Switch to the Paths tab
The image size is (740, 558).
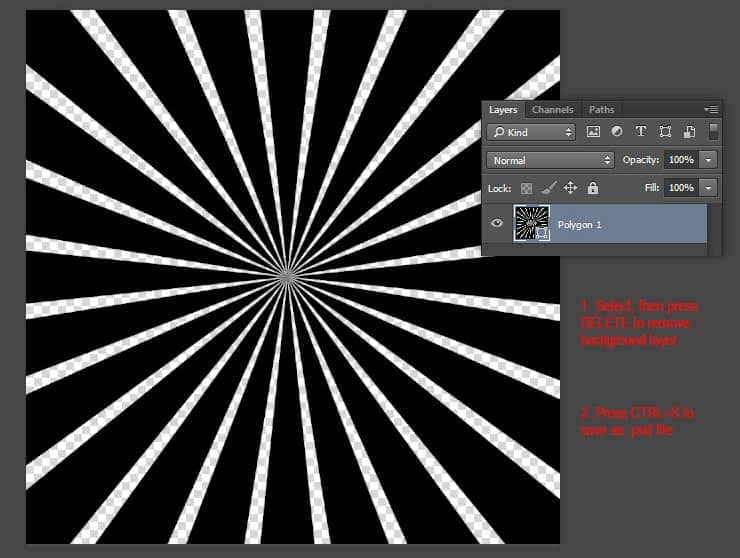tap(601, 110)
